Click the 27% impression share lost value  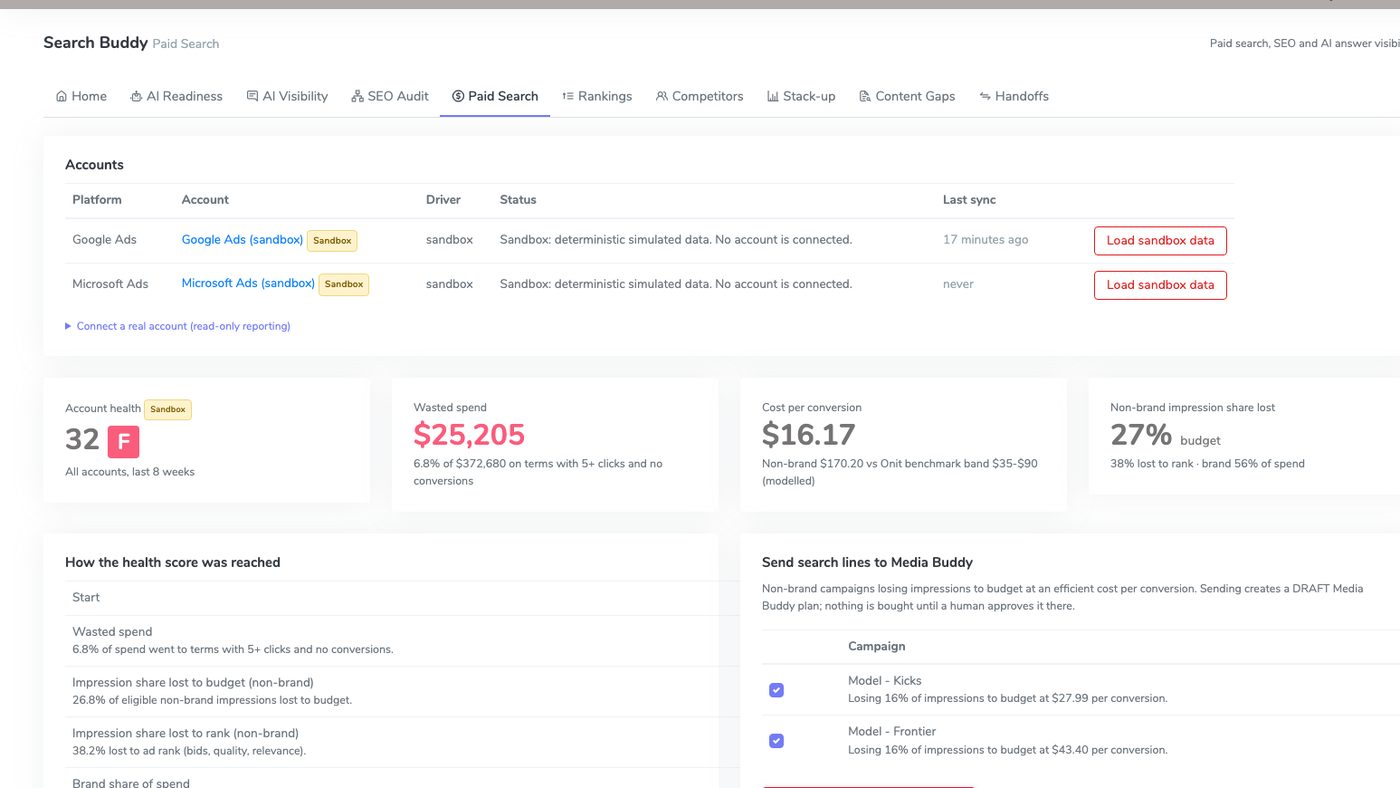1141,435
